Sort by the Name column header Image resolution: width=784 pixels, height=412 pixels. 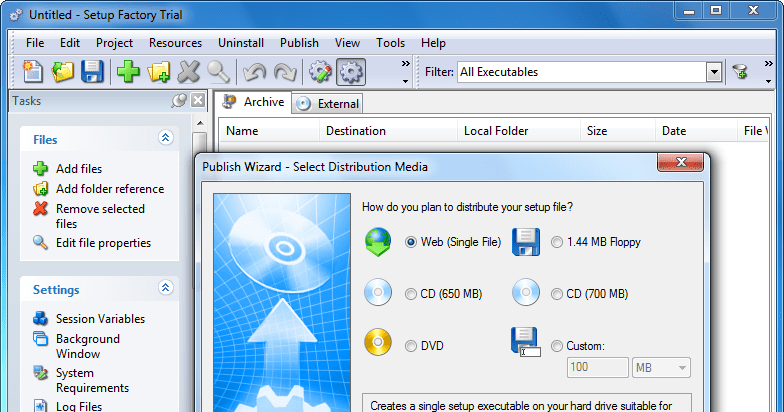(x=269, y=131)
